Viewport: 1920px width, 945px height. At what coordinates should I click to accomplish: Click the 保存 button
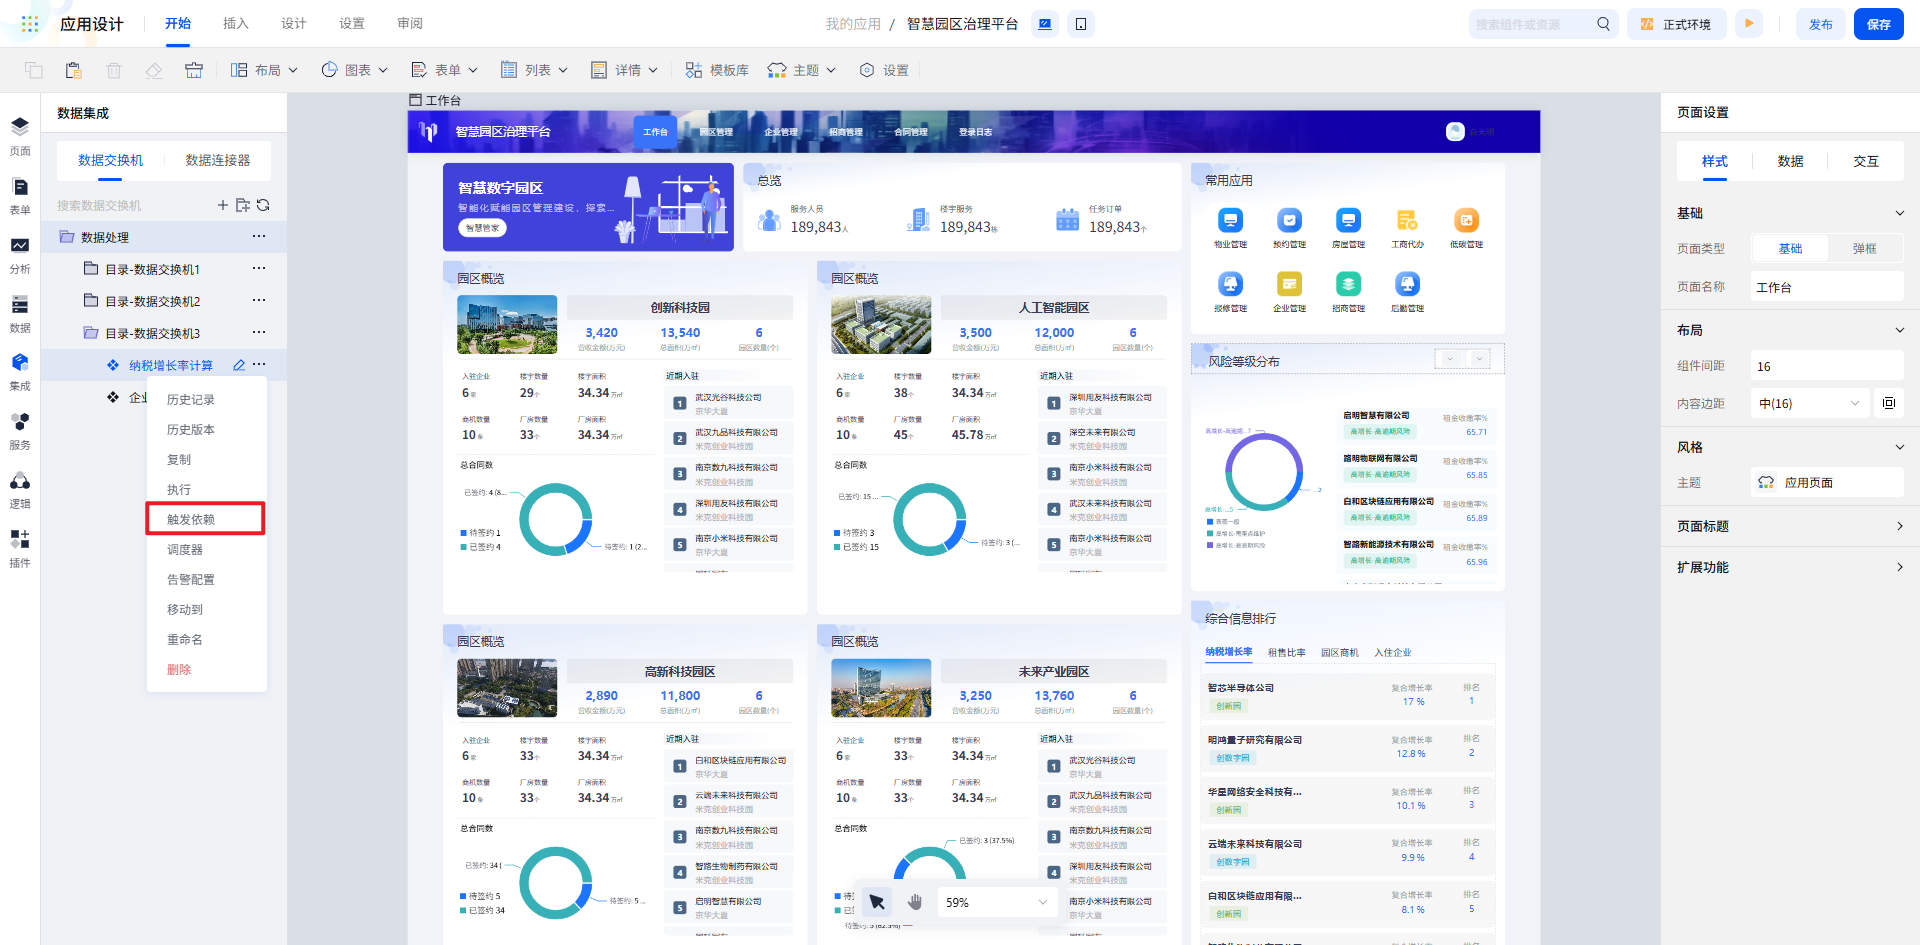click(1878, 24)
